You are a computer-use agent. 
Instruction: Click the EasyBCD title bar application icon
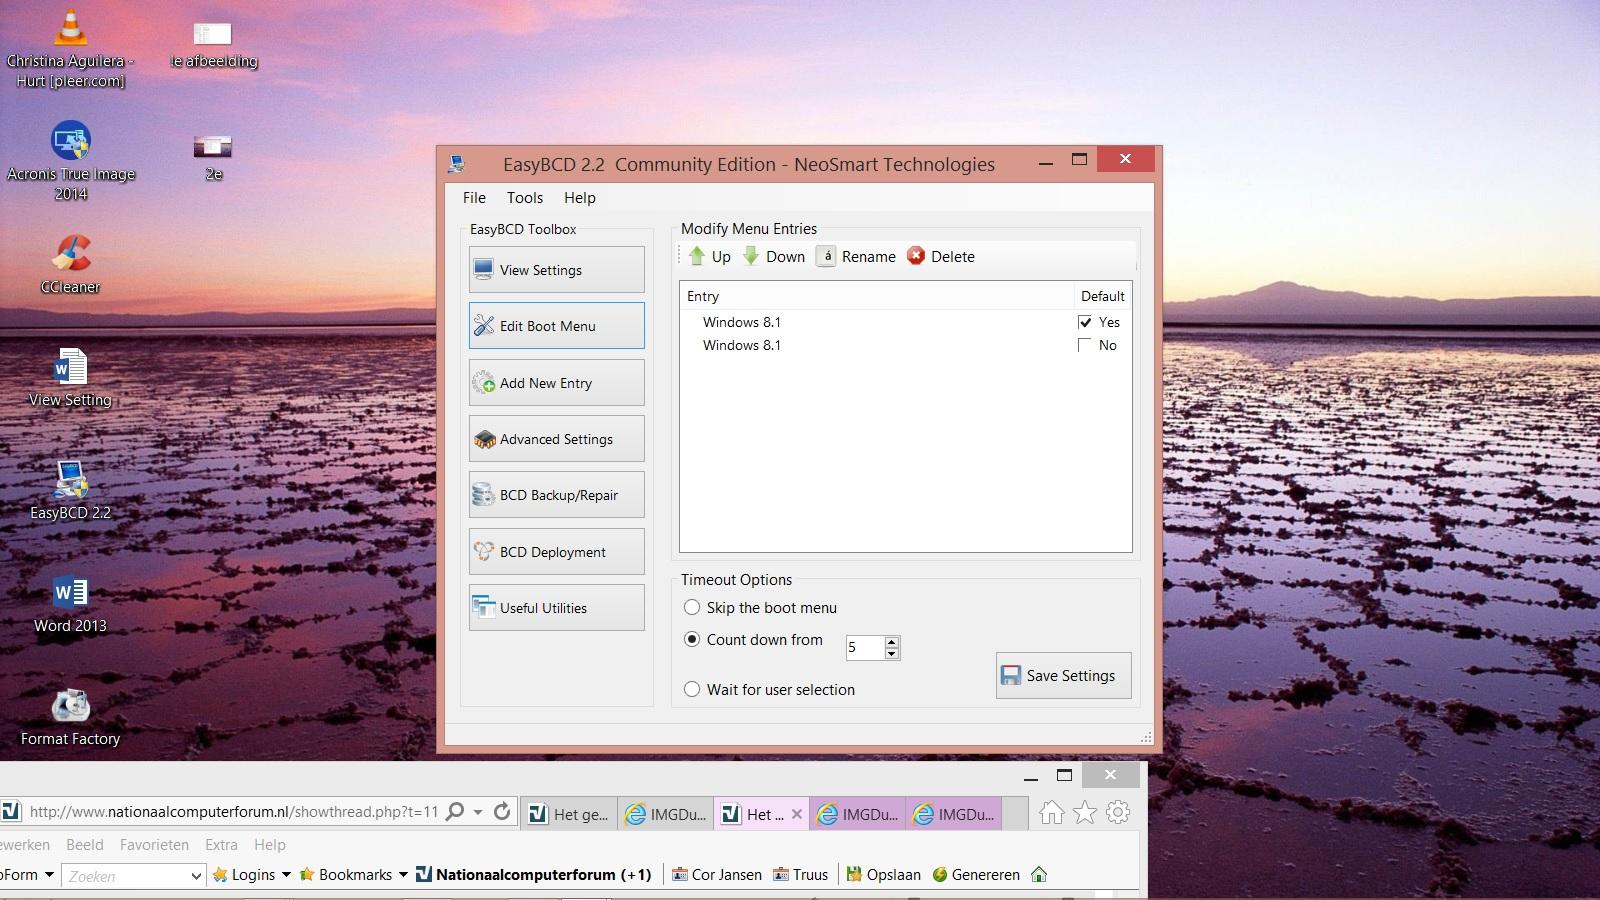pyautogui.click(x=458, y=164)
